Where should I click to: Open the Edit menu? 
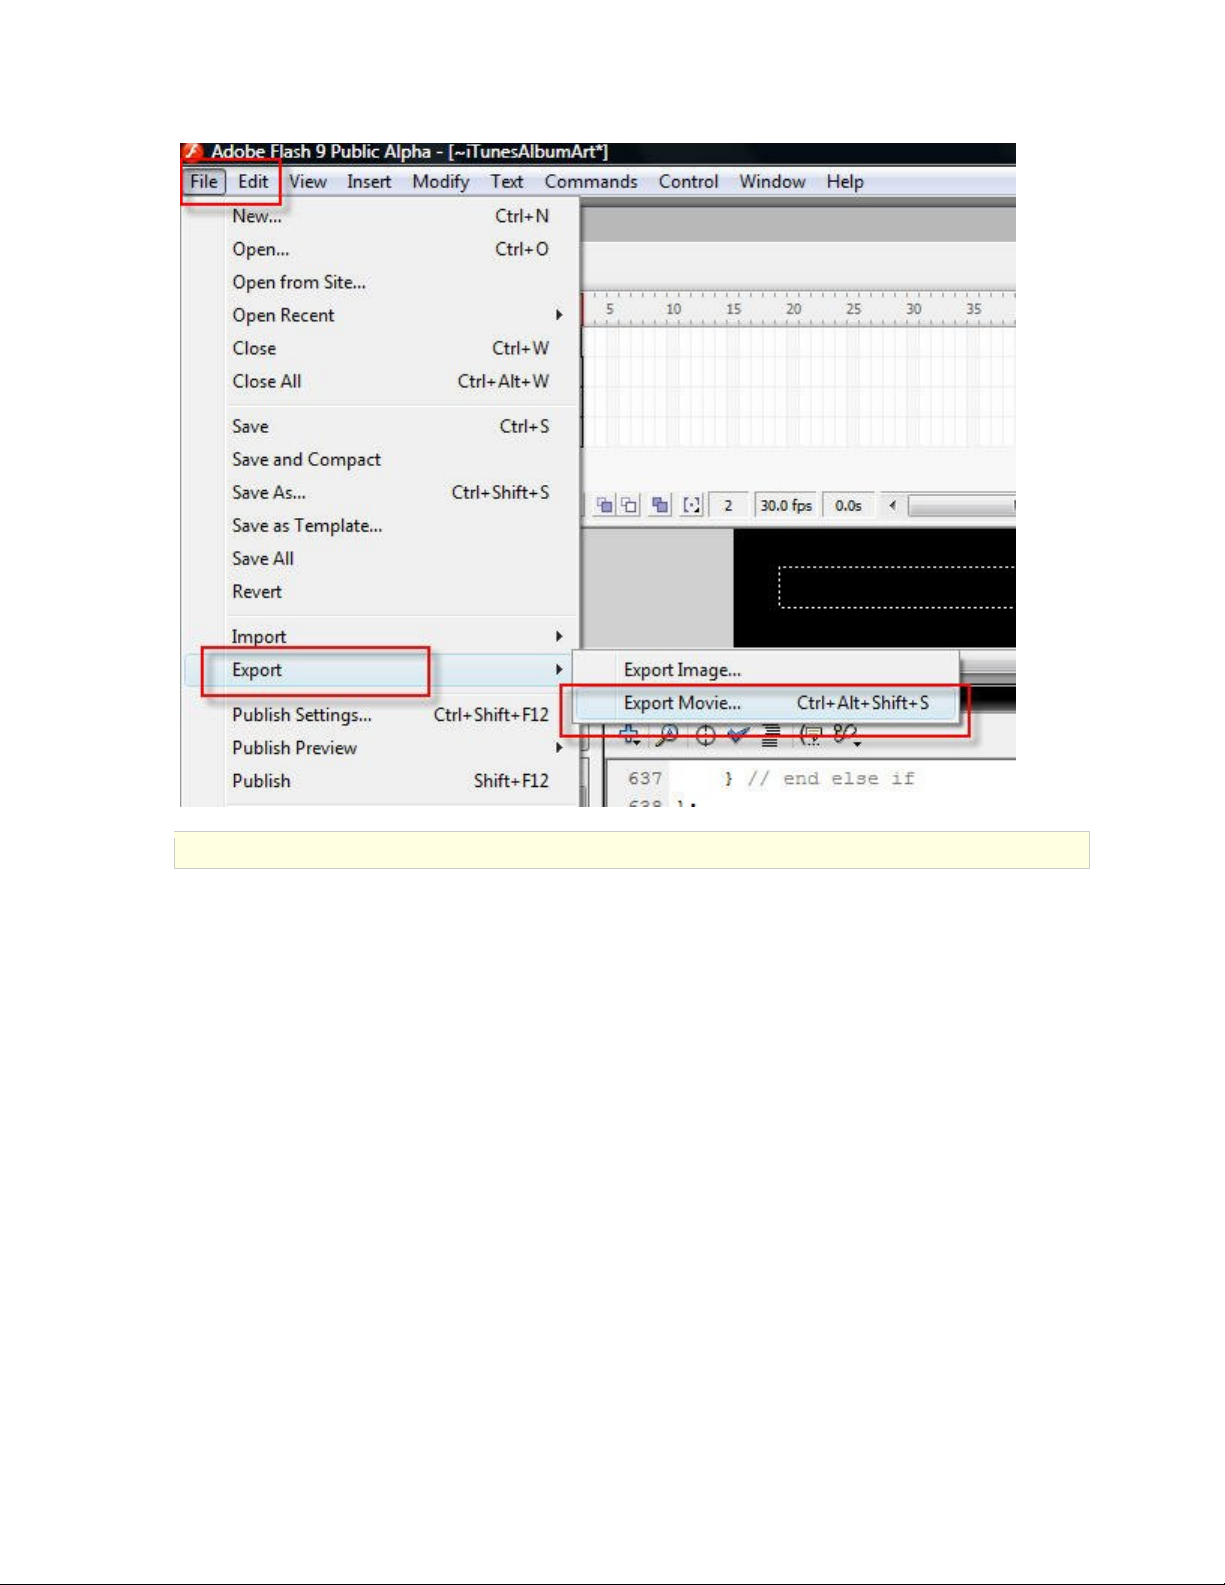pyautogui.click(x=253, y=182)
